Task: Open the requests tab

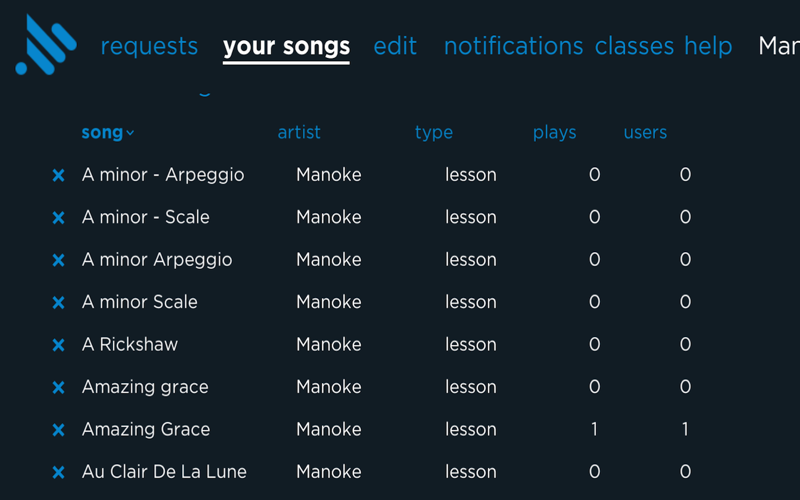Action: point(149,46)
